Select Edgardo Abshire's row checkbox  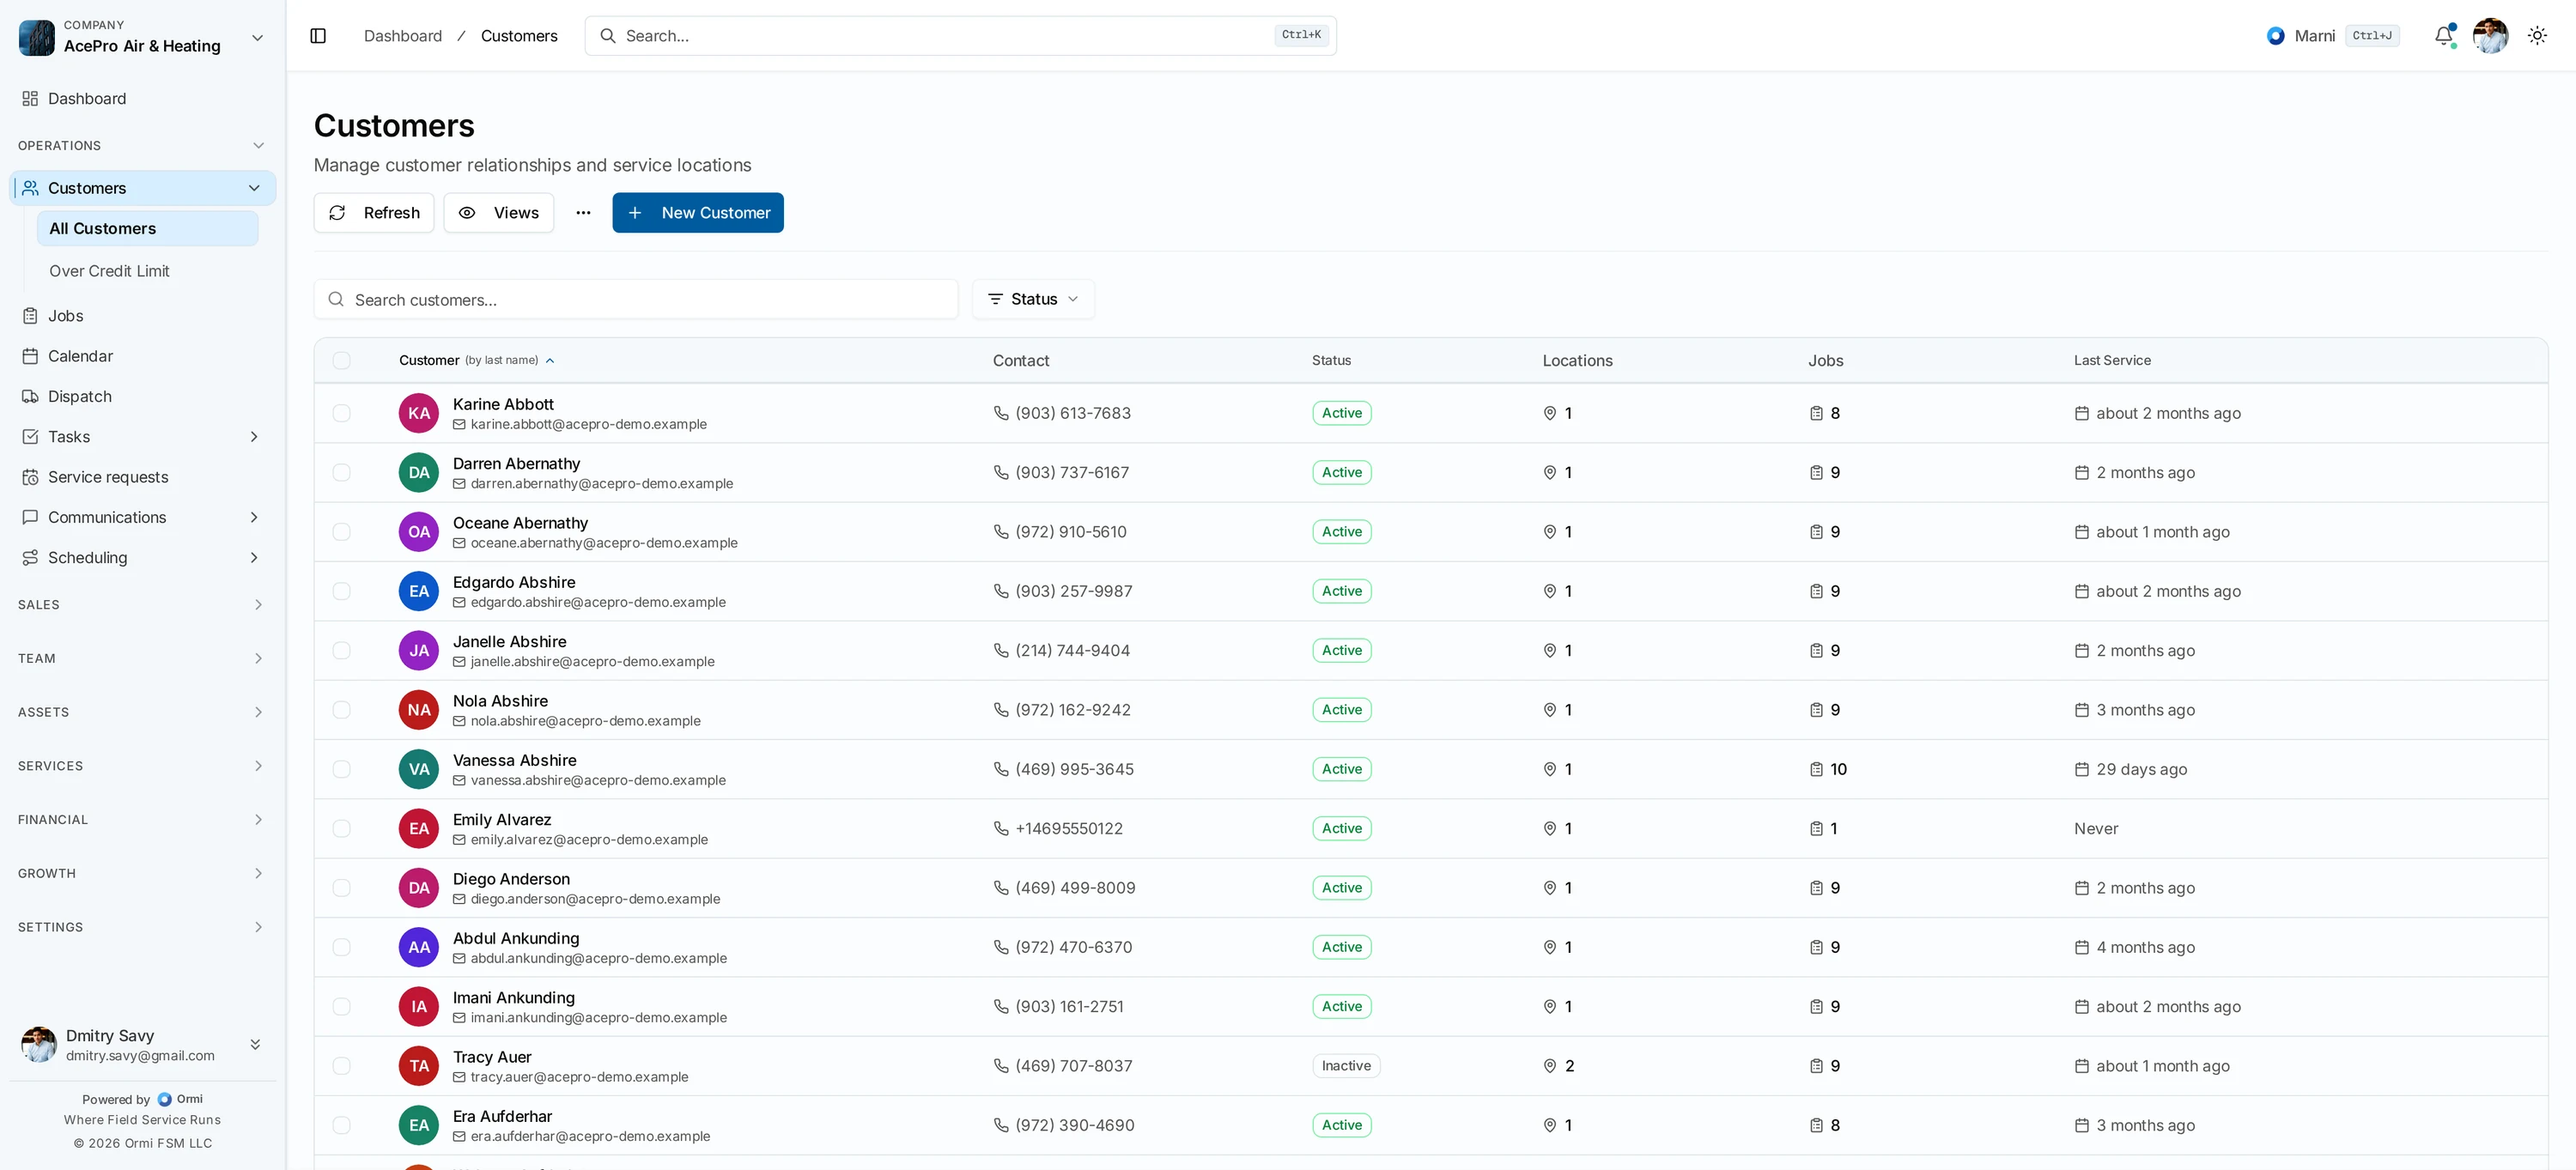(x=342, y=591)
